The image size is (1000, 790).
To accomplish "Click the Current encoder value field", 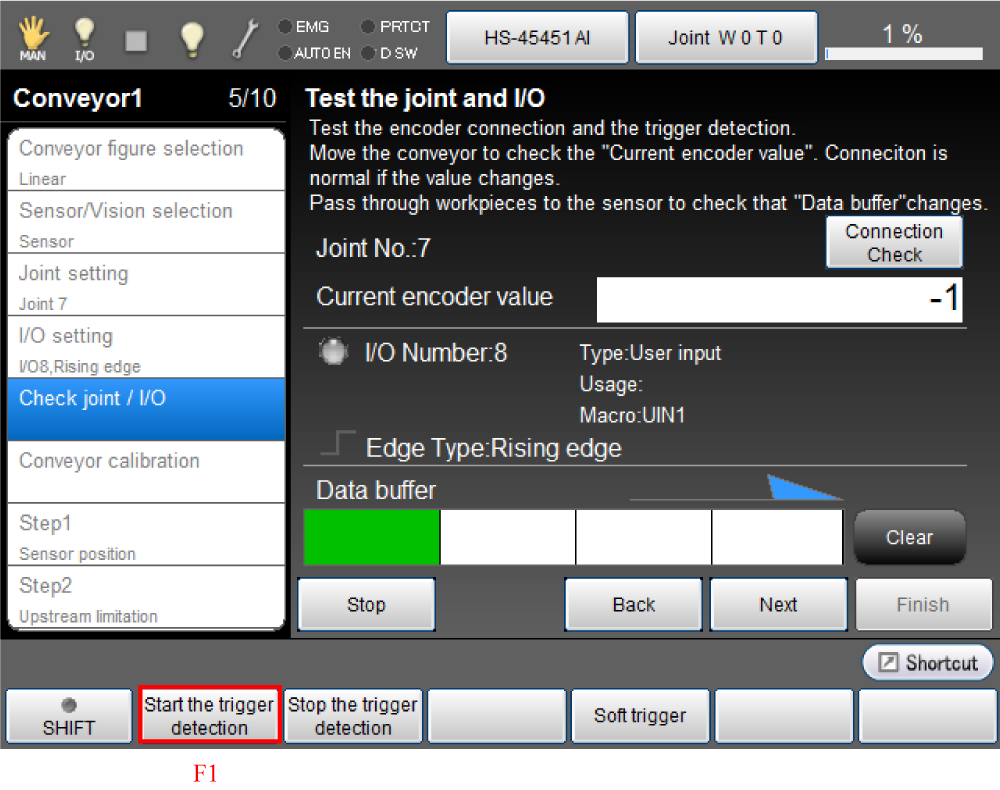I will [x=779, y=299].
